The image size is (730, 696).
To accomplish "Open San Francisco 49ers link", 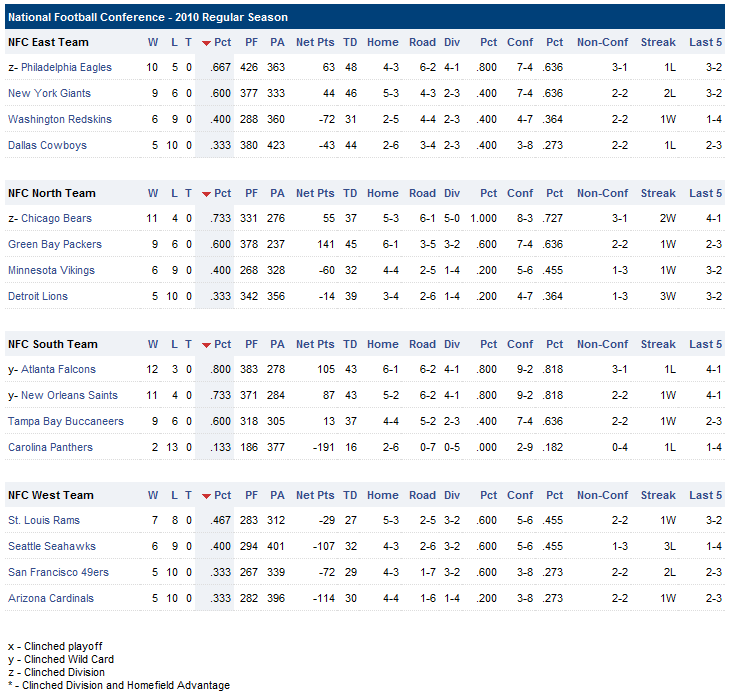I will coord(58,572).
